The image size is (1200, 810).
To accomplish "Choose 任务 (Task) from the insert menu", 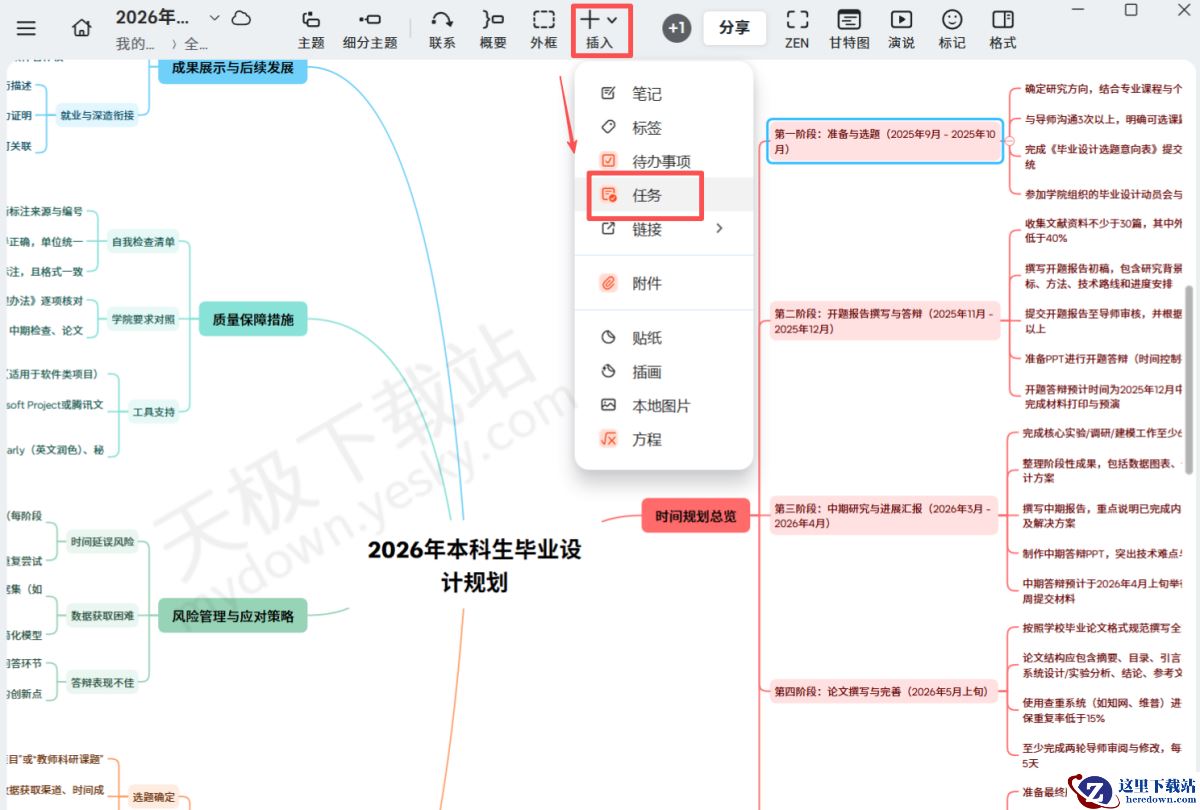I will (648, 195).
